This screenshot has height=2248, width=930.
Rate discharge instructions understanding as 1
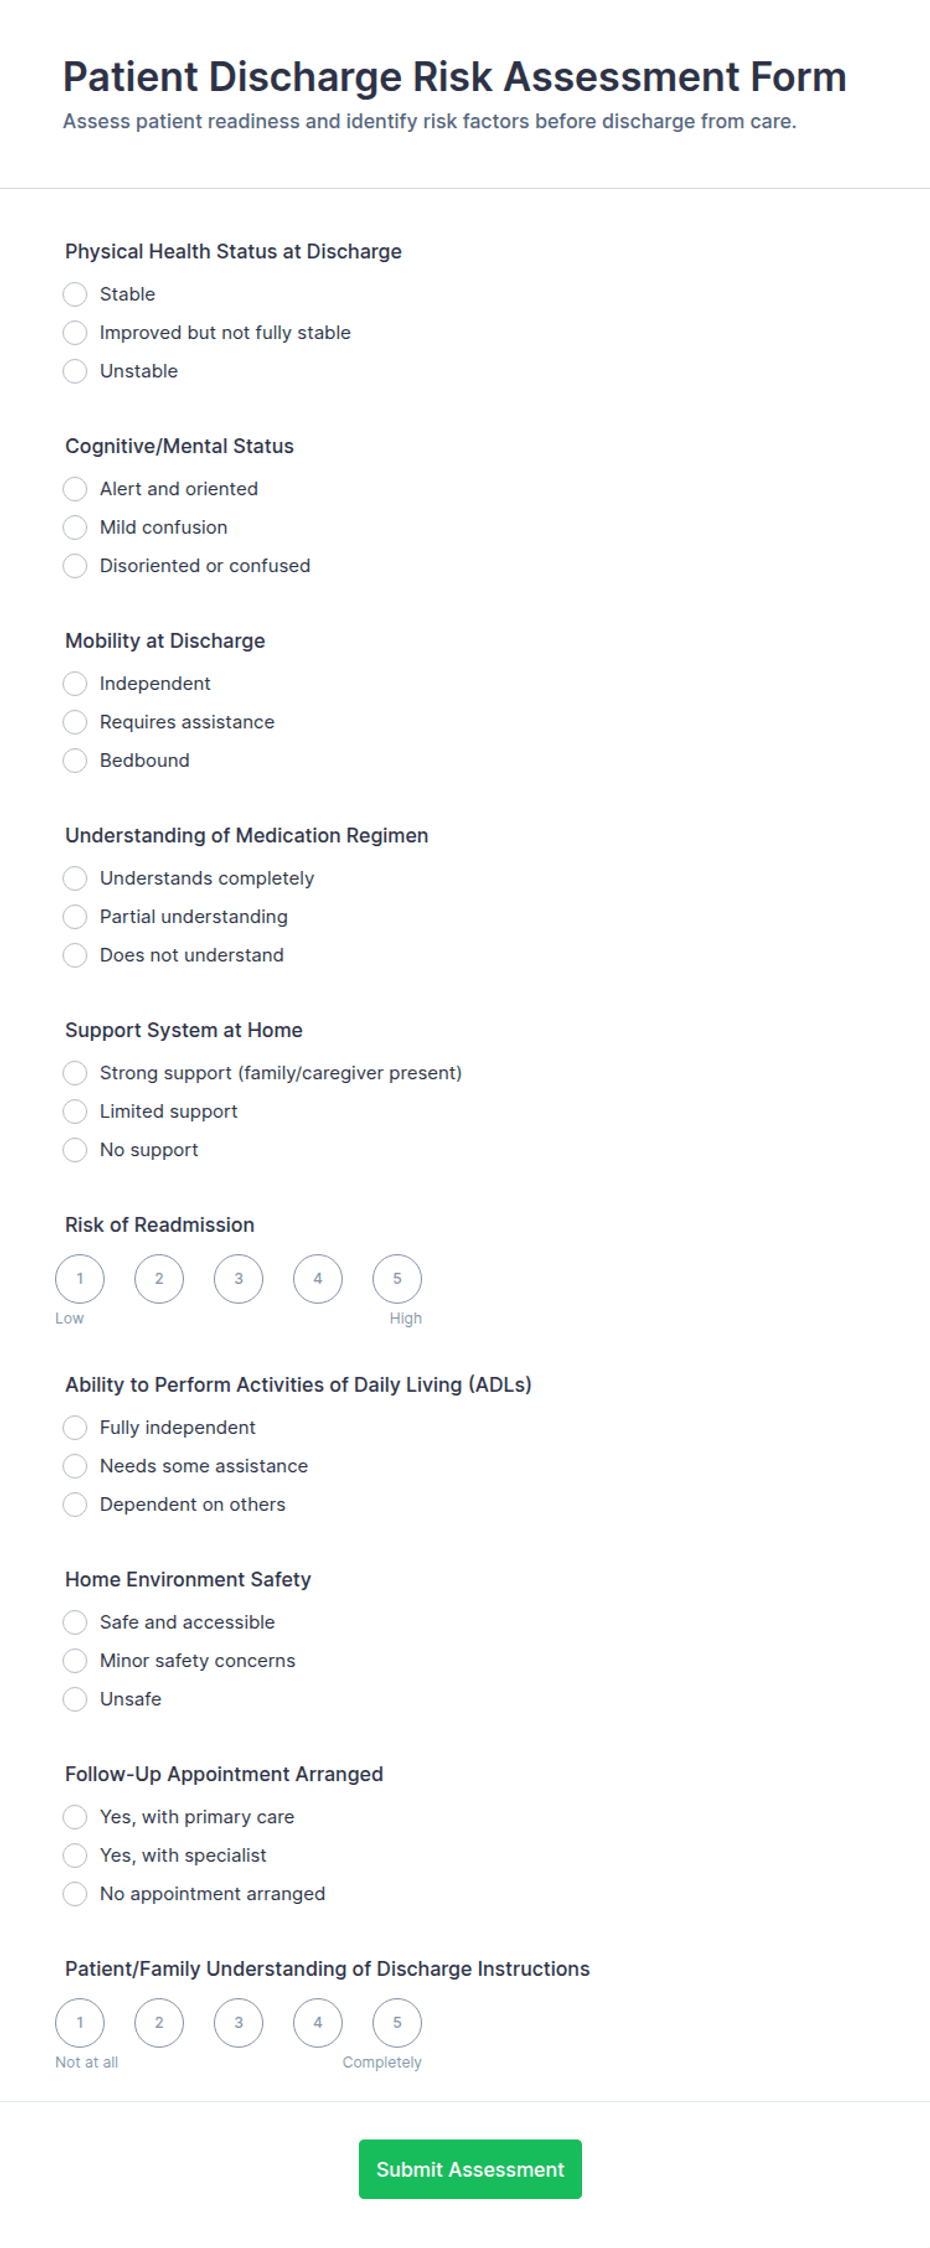[80, 2022]
